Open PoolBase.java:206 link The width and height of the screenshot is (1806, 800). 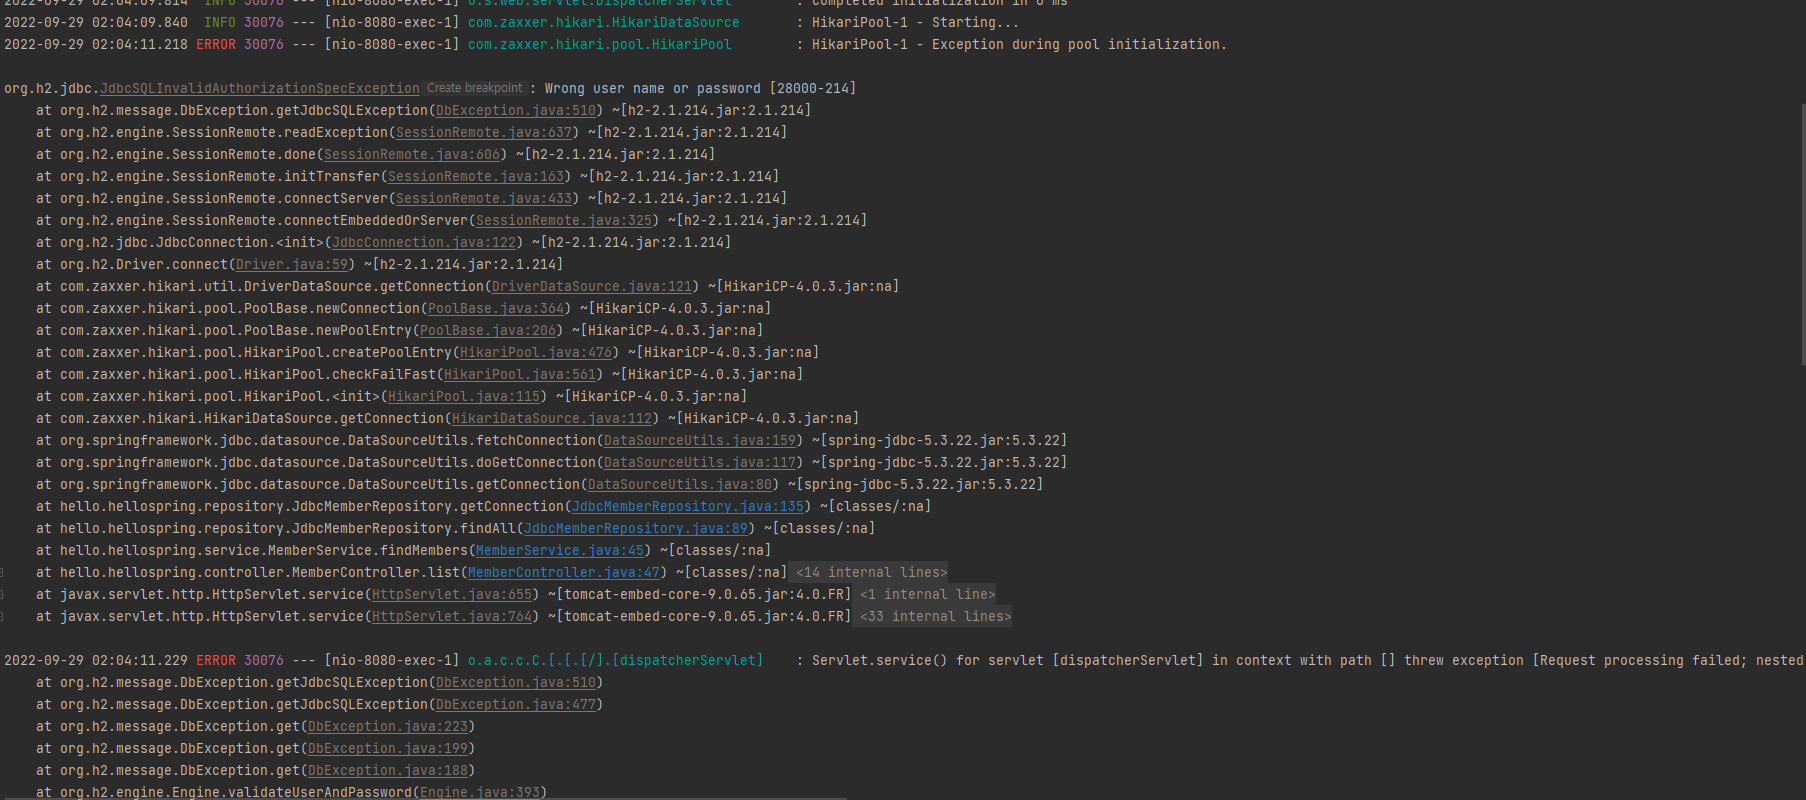[488, 330]
